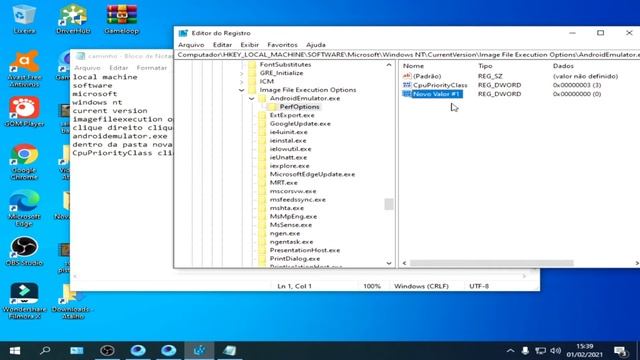Open network icon in system tray
The height and width of the screenshot is (360, 640).
coord(540,351)
